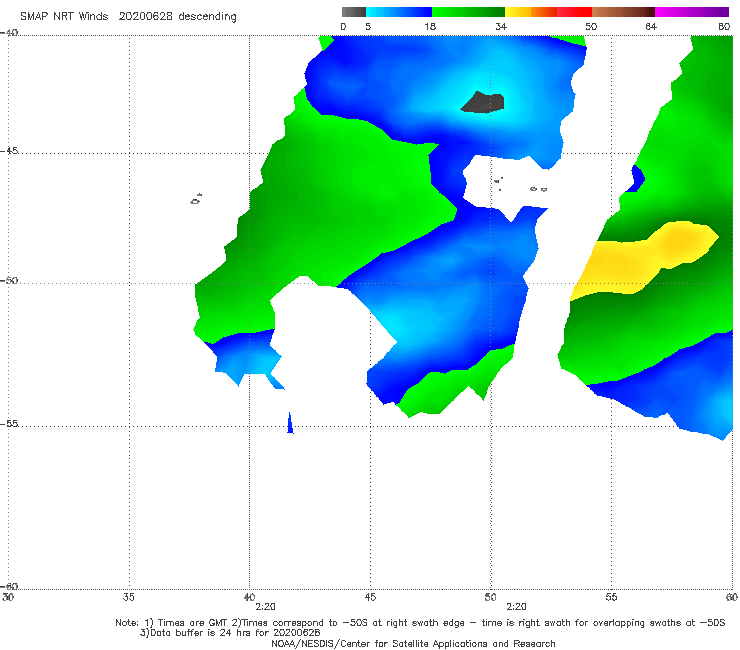Click the date "20200628" in the title
This screenshot has width=740, height=650.
pos(145,16)
